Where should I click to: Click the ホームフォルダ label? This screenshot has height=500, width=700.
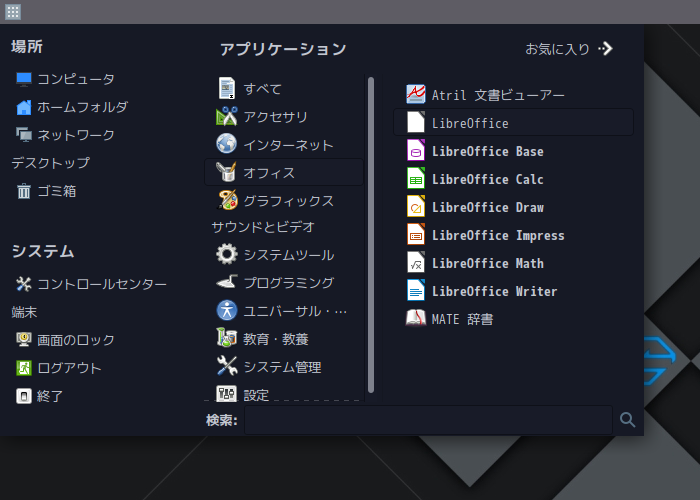82,107
